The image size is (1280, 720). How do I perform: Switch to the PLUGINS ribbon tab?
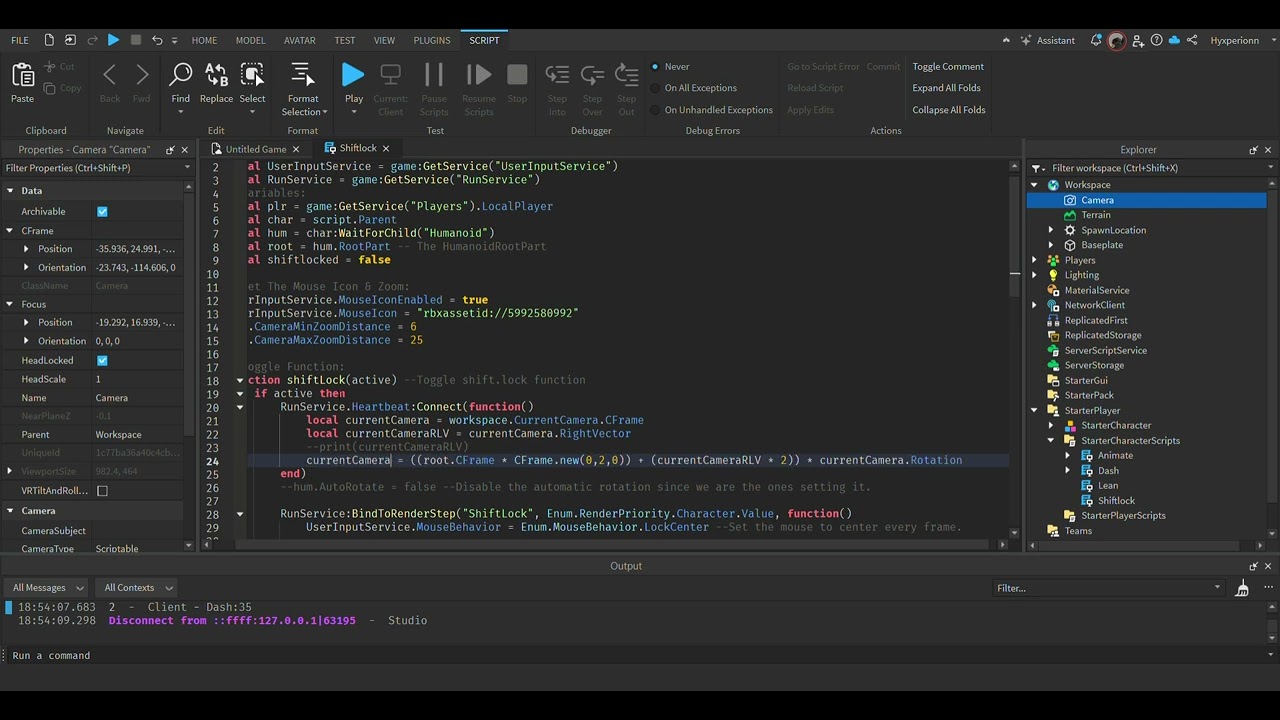tap(432, 40)
